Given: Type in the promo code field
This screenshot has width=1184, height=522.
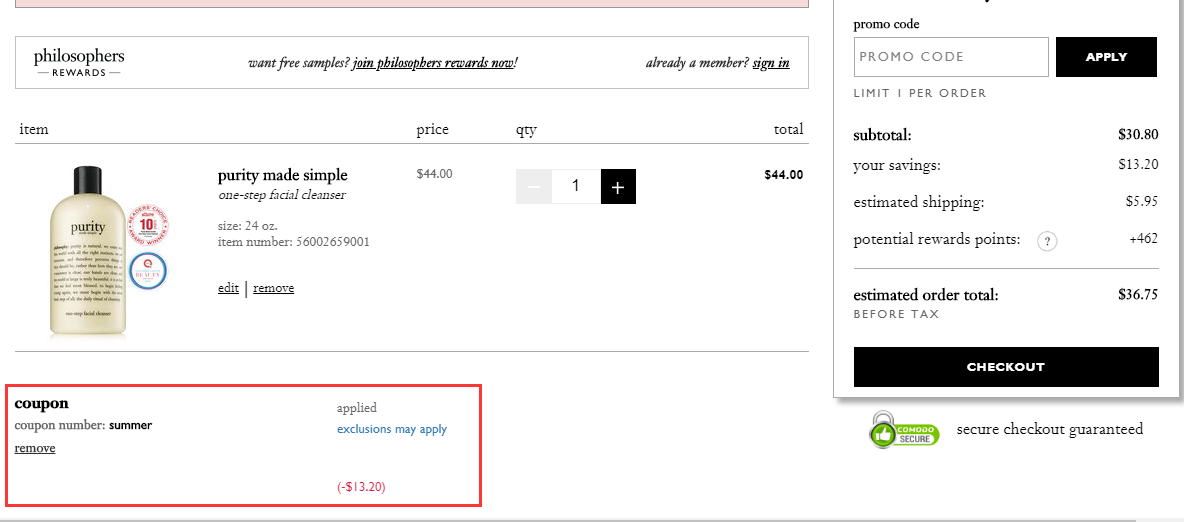Looking at the screenshot, I should [x=951, y=57].
